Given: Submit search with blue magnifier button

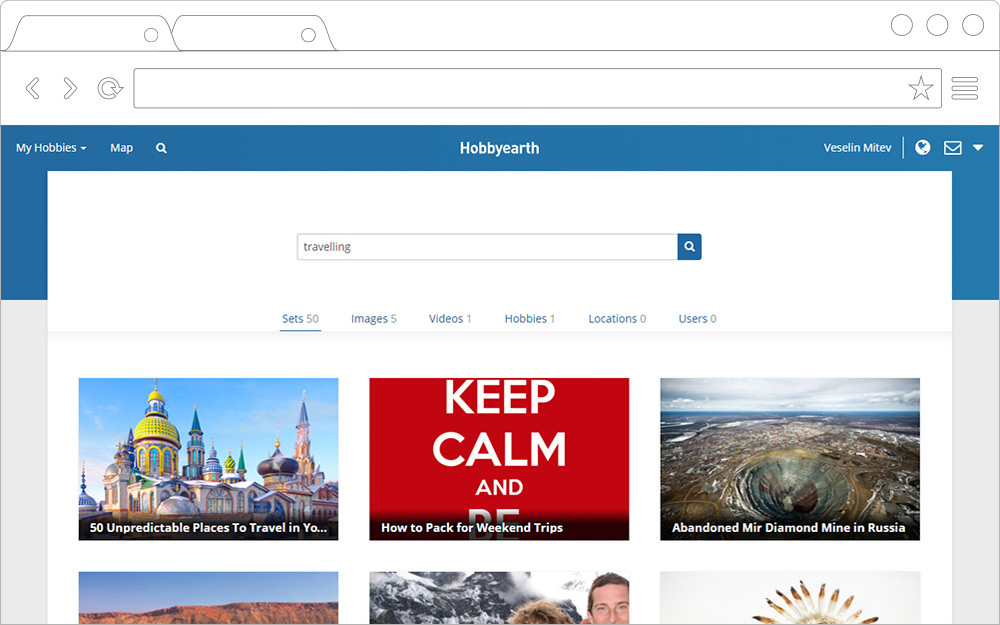Looking at the screenshot, I should pyautogui.click(x=689, y=247).
